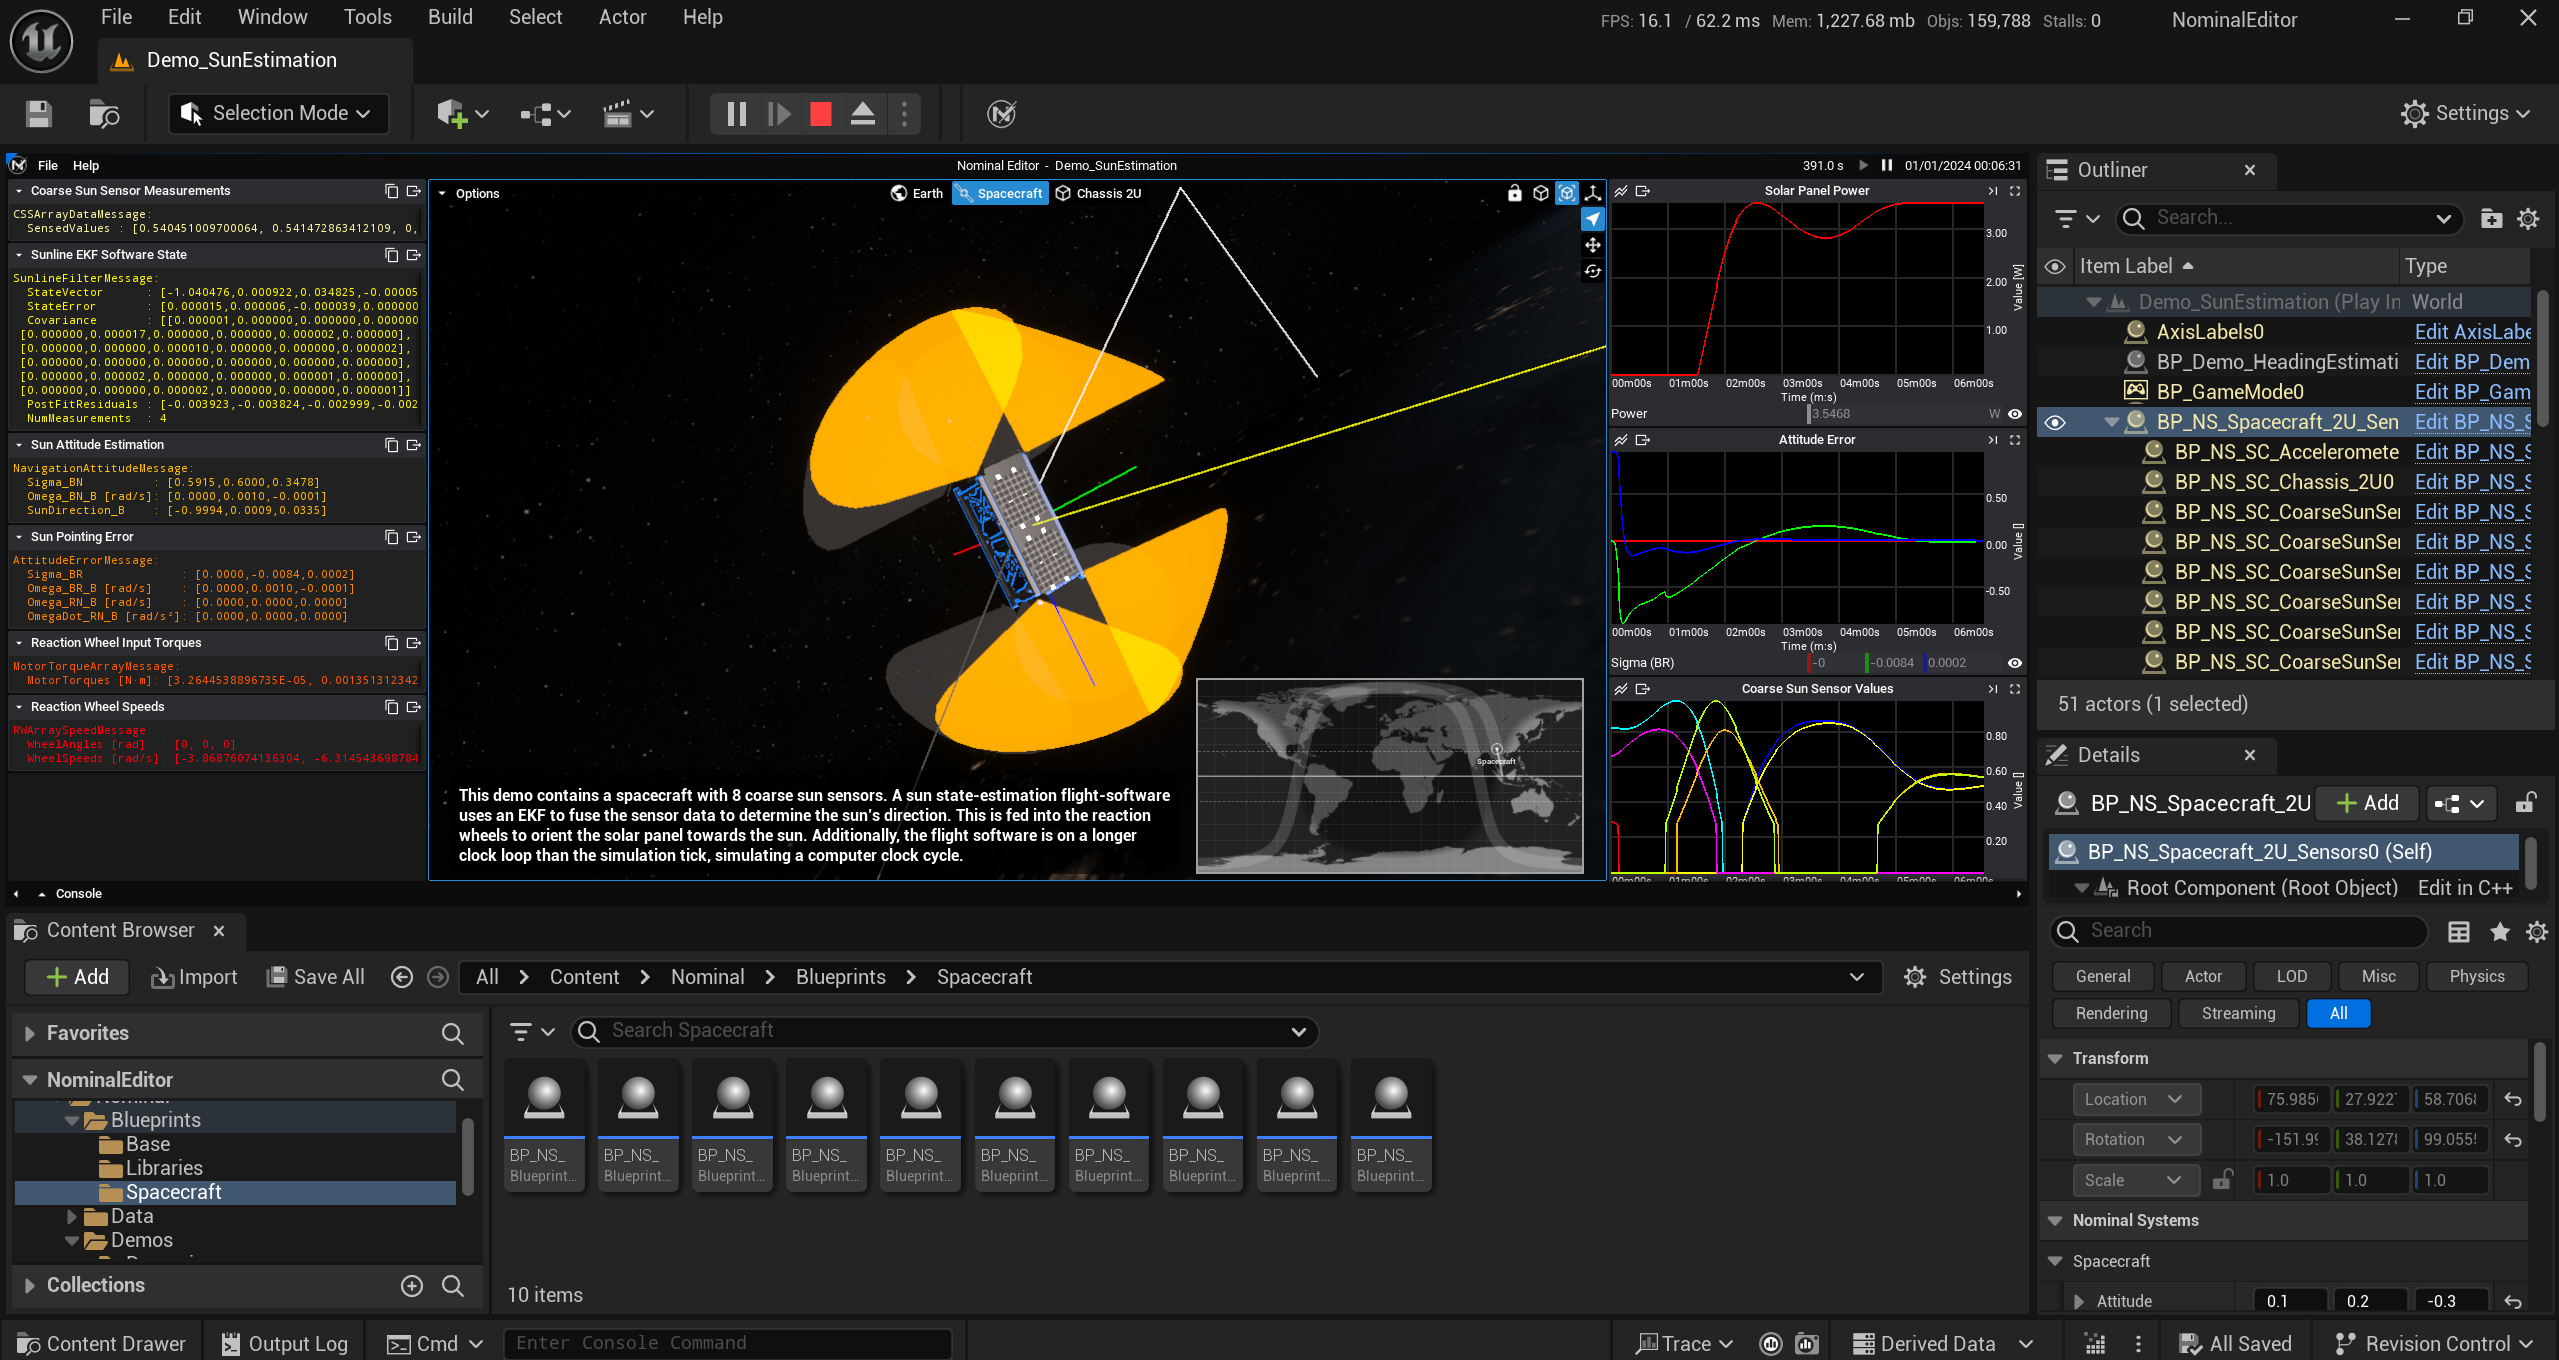The height and width of the screenshot is (1360, 2559).
Task: Click the Nominal plugin toolbar icon
Action: [x=1001, y=114]
